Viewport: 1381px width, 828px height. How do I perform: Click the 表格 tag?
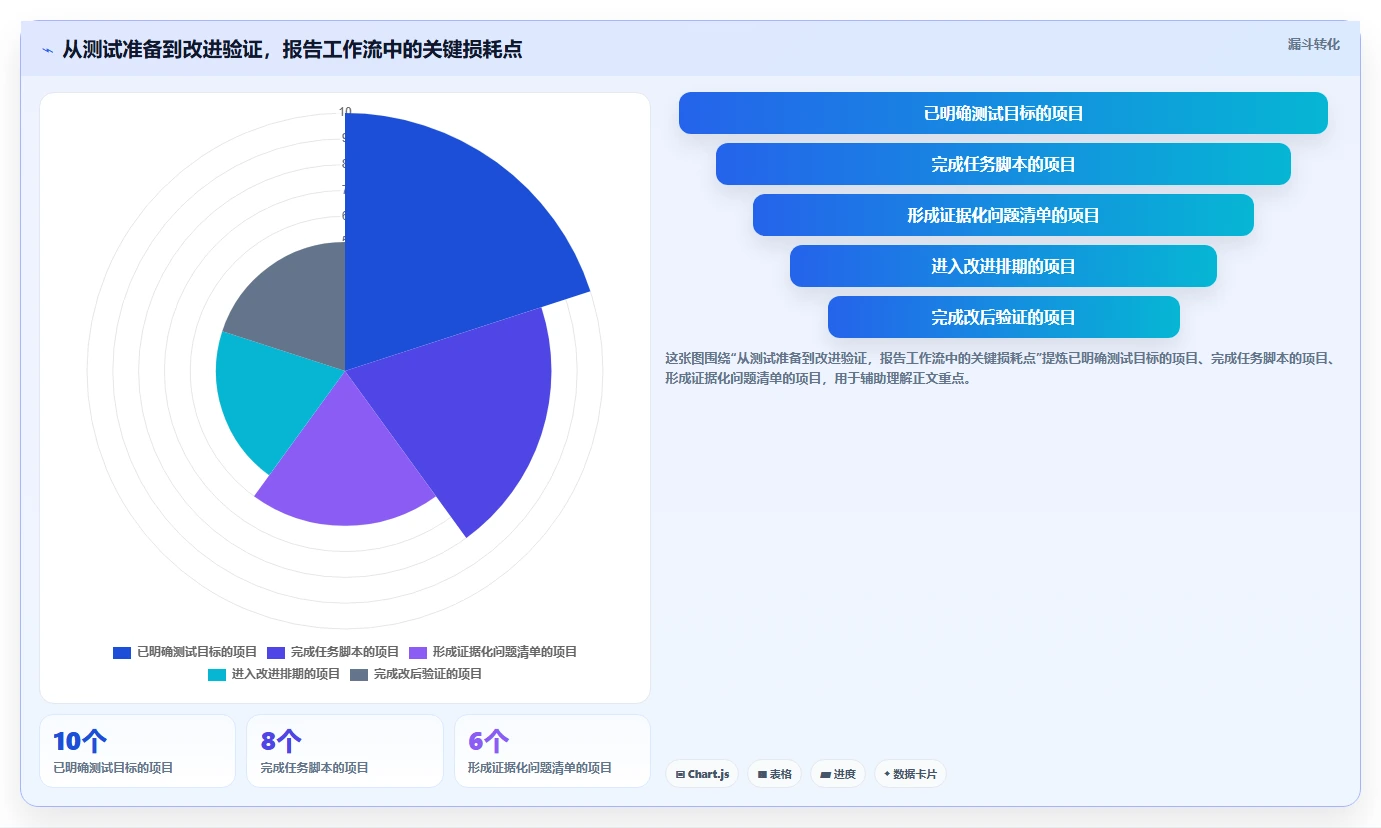click(x=774, y=774)
